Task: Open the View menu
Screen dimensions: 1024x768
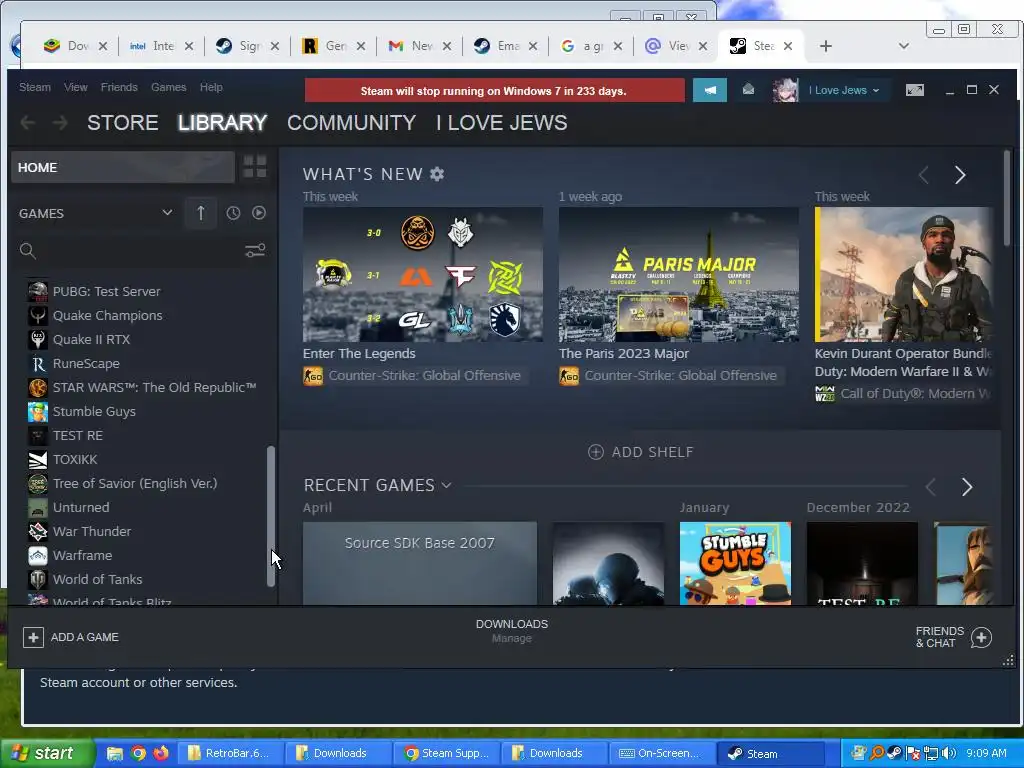Action: [76, 87]
